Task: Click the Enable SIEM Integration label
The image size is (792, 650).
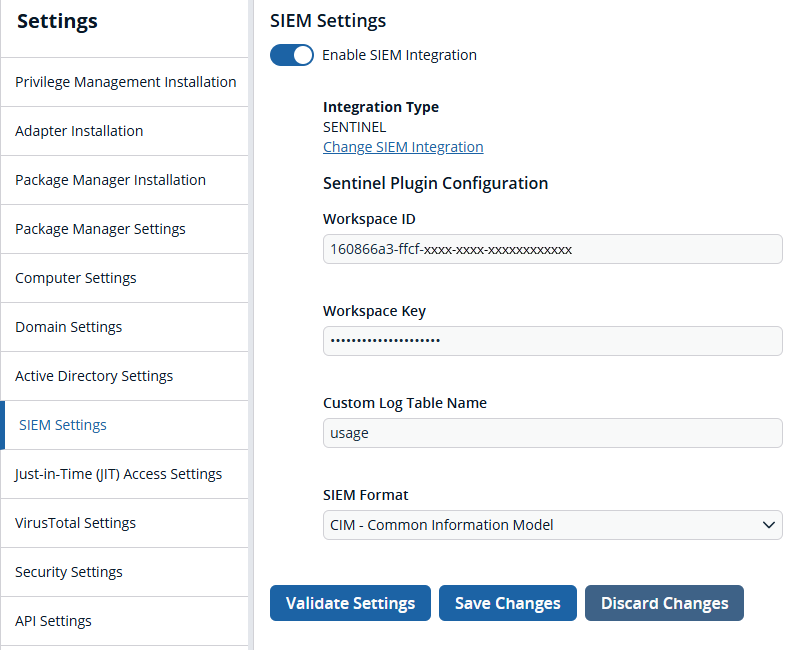Action: coord(400,55)
